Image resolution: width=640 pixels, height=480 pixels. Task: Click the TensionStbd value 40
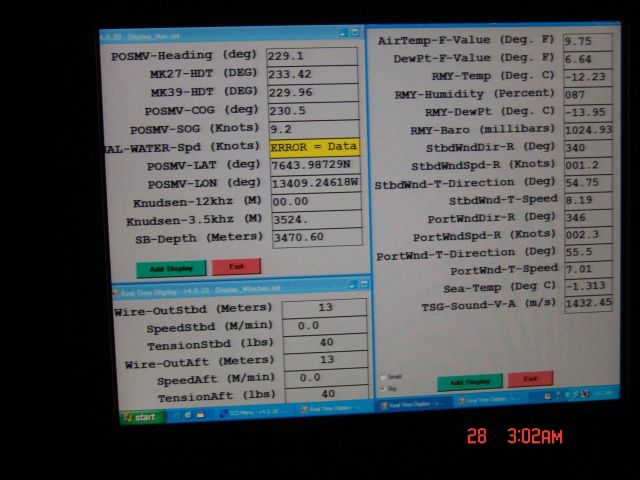click(325, 343)
